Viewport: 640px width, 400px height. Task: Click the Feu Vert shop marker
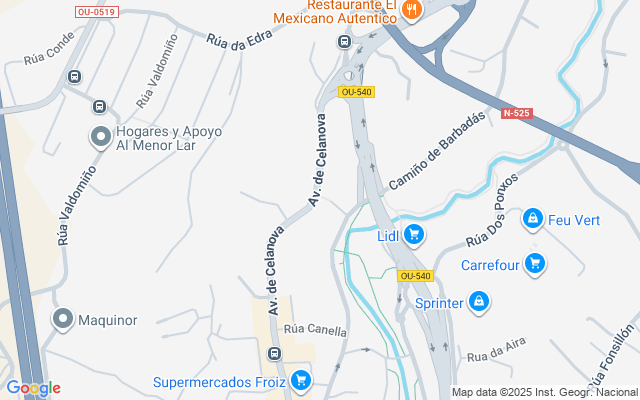(533, 219)
